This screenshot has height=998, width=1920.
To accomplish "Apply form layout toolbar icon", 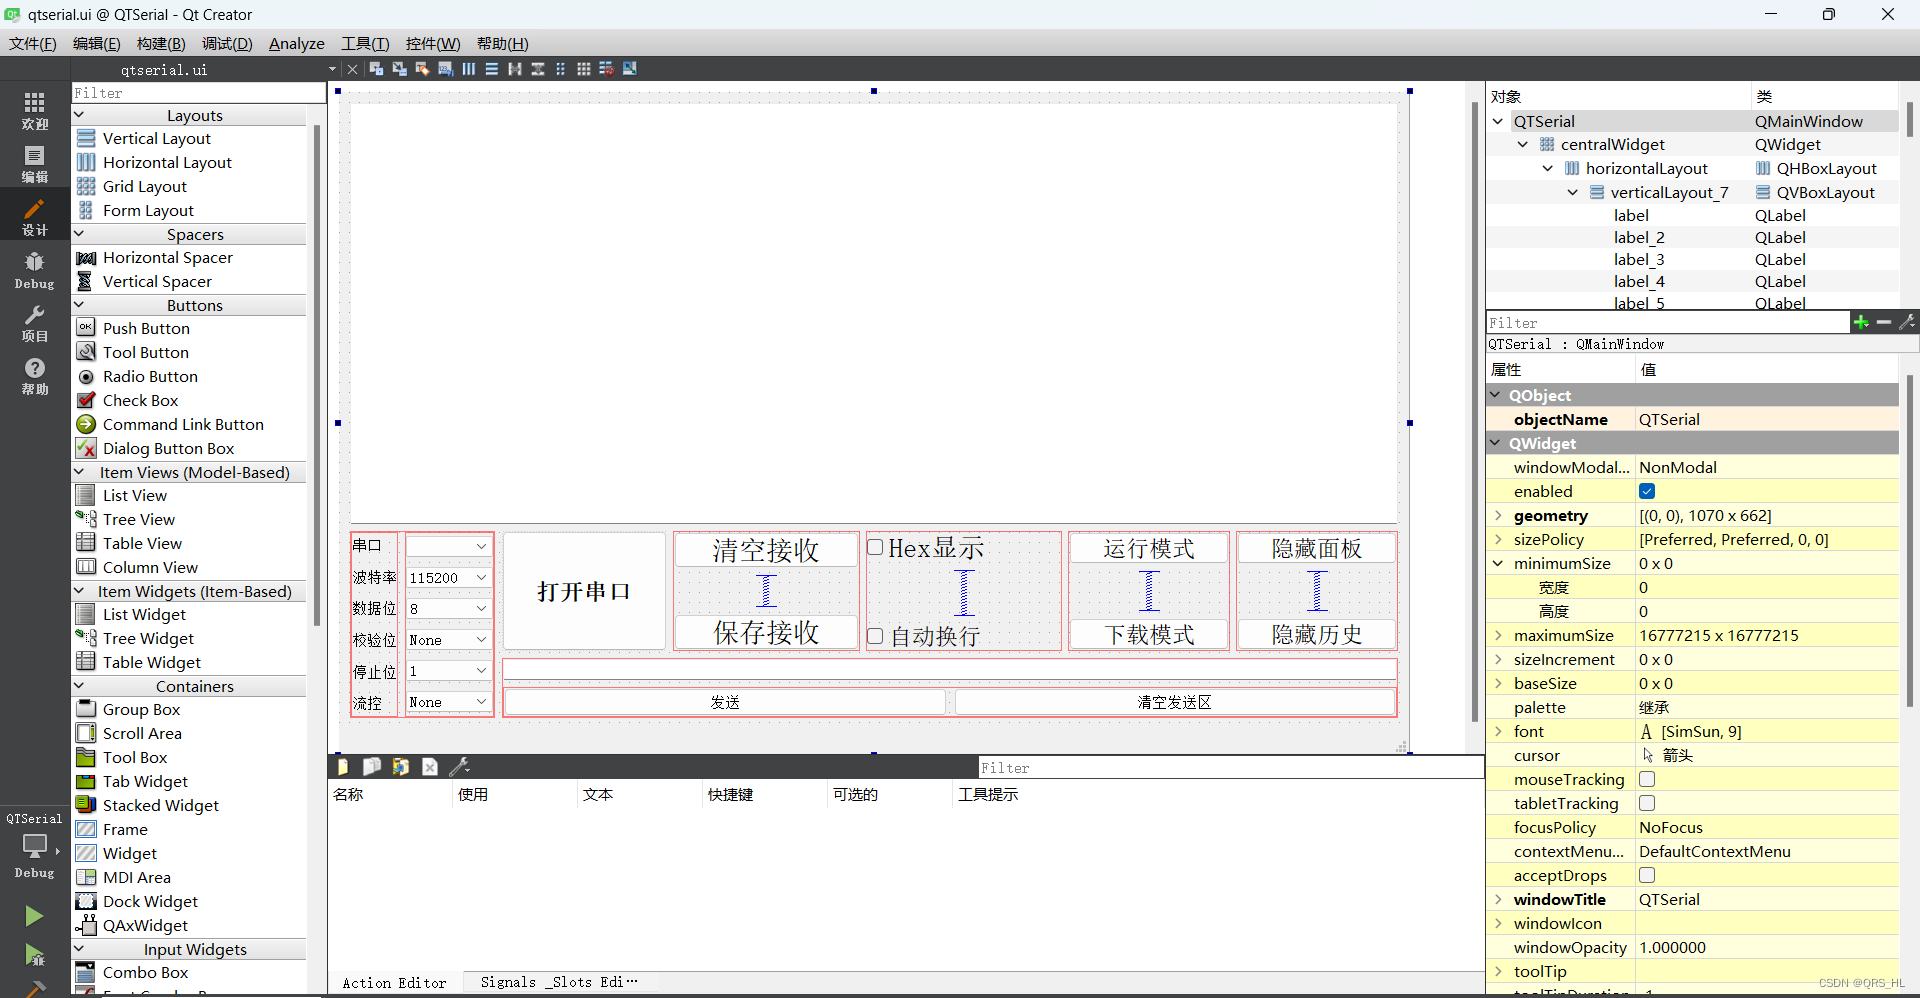I will tap(560, 69).
